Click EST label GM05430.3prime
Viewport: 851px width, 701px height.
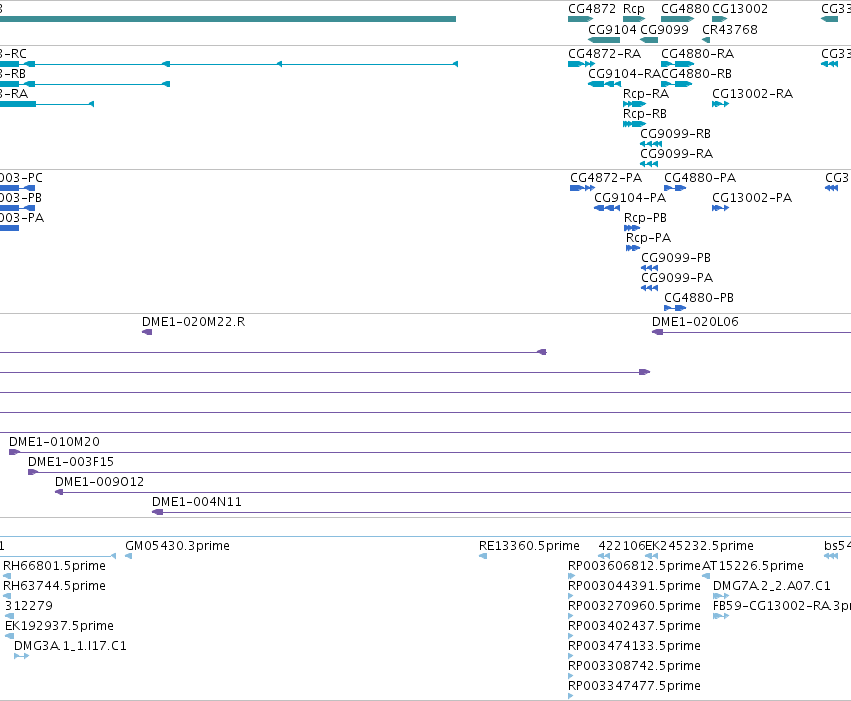(x=177, y=546)
